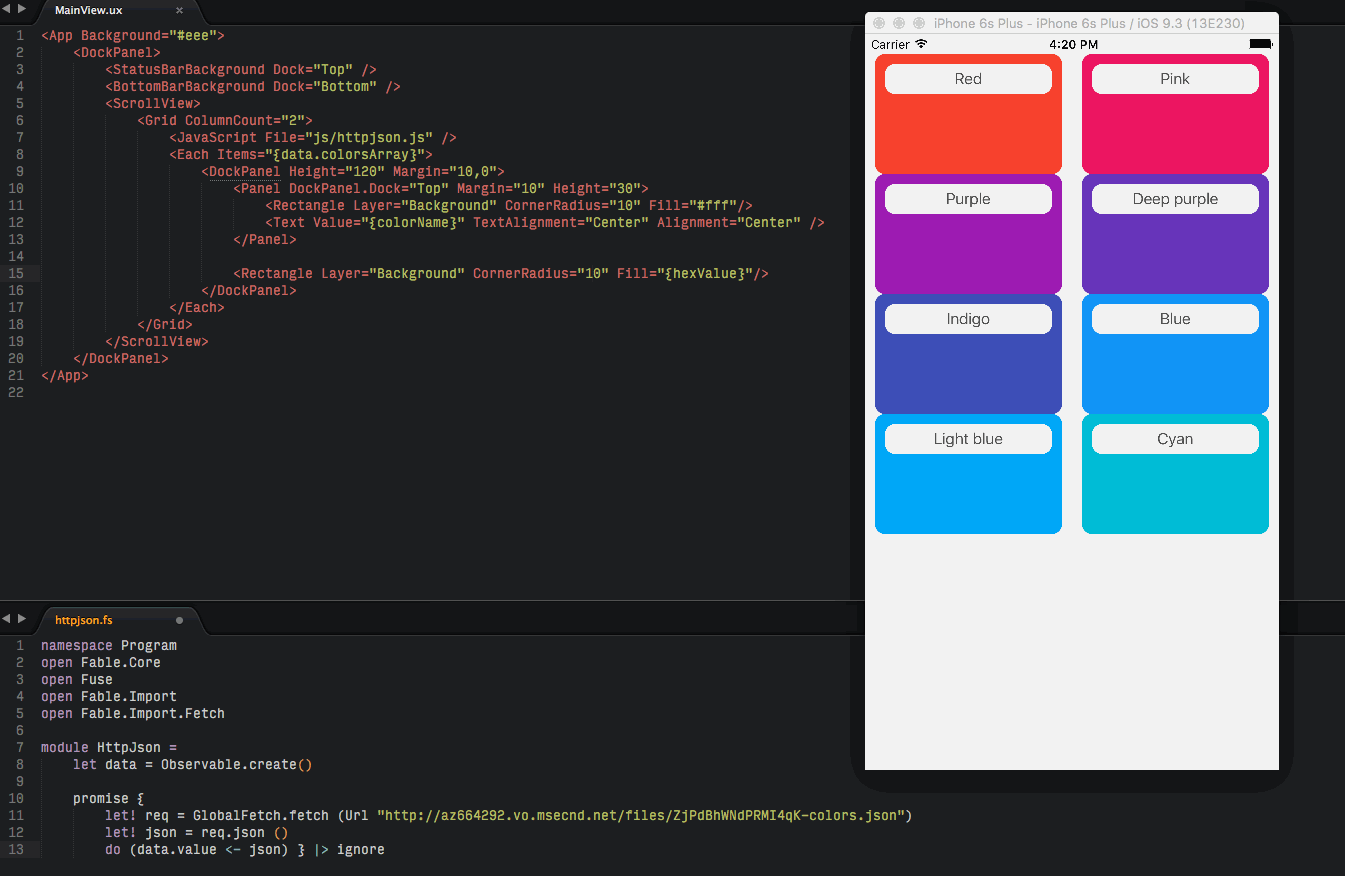The width and height of the screenshot is (1345, 876).
Task: Click the 4:20 PM clock in simulator
Action: pos(1073,45)
